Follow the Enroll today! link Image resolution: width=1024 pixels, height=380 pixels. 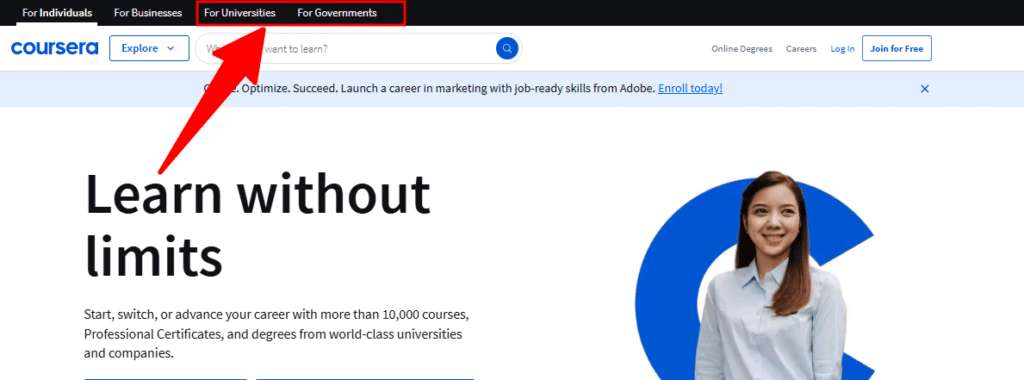pyautogui.click(x=690, y=88)
